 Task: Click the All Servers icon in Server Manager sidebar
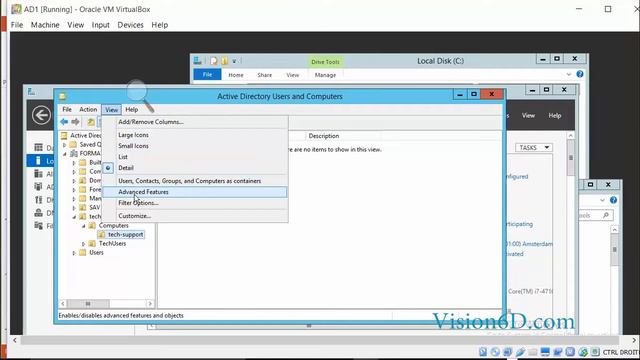point(39,174)
